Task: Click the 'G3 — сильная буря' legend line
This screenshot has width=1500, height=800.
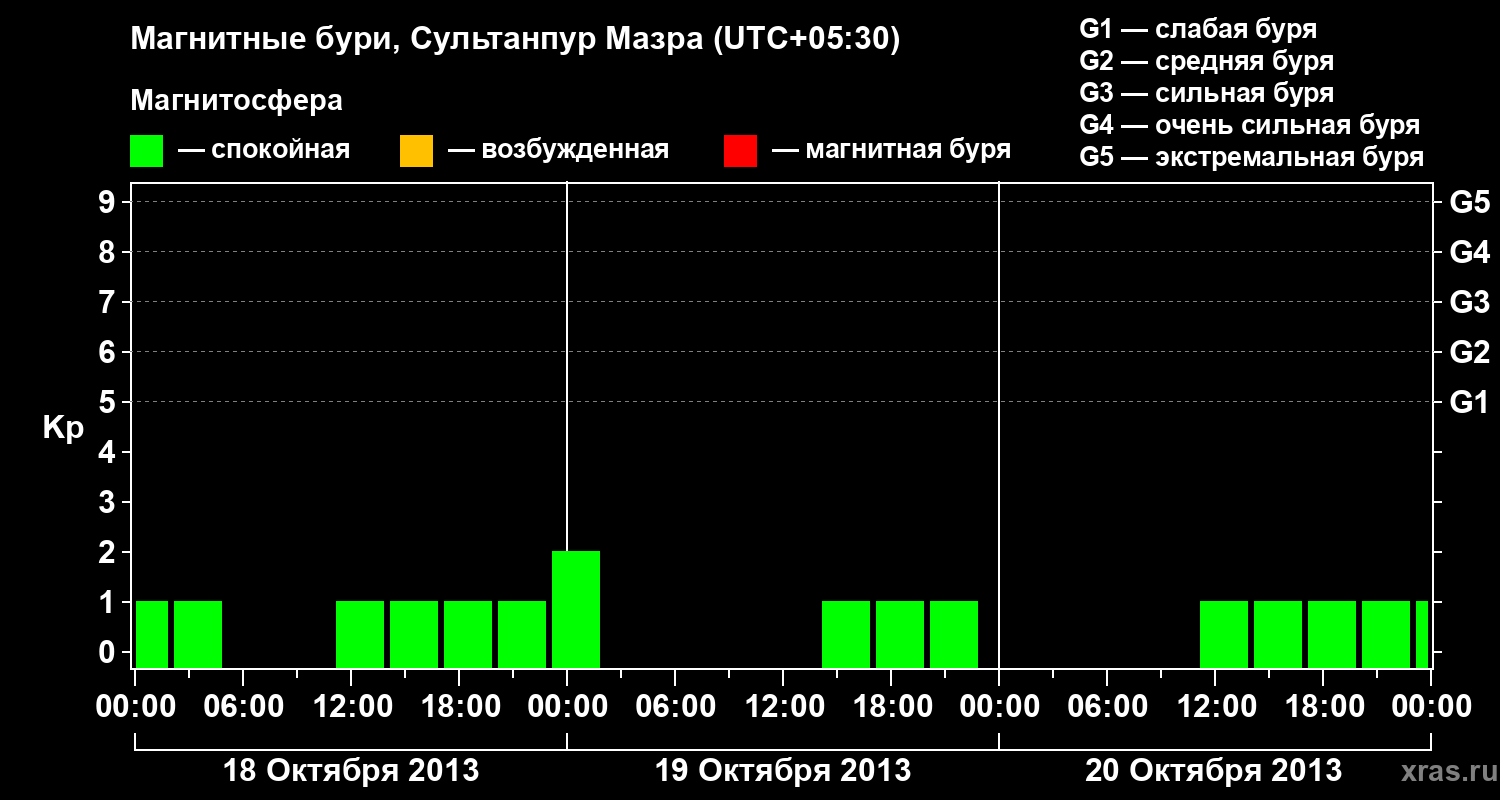Action: click(x=1207, y=93)
